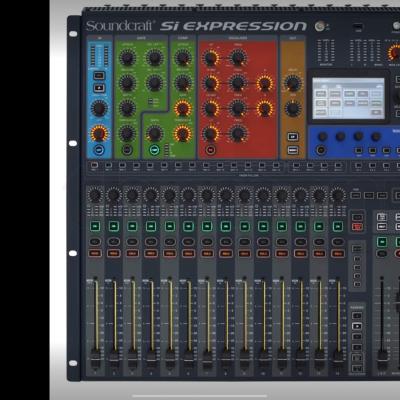Click the upper knob in orange output section

click(292, 83)
